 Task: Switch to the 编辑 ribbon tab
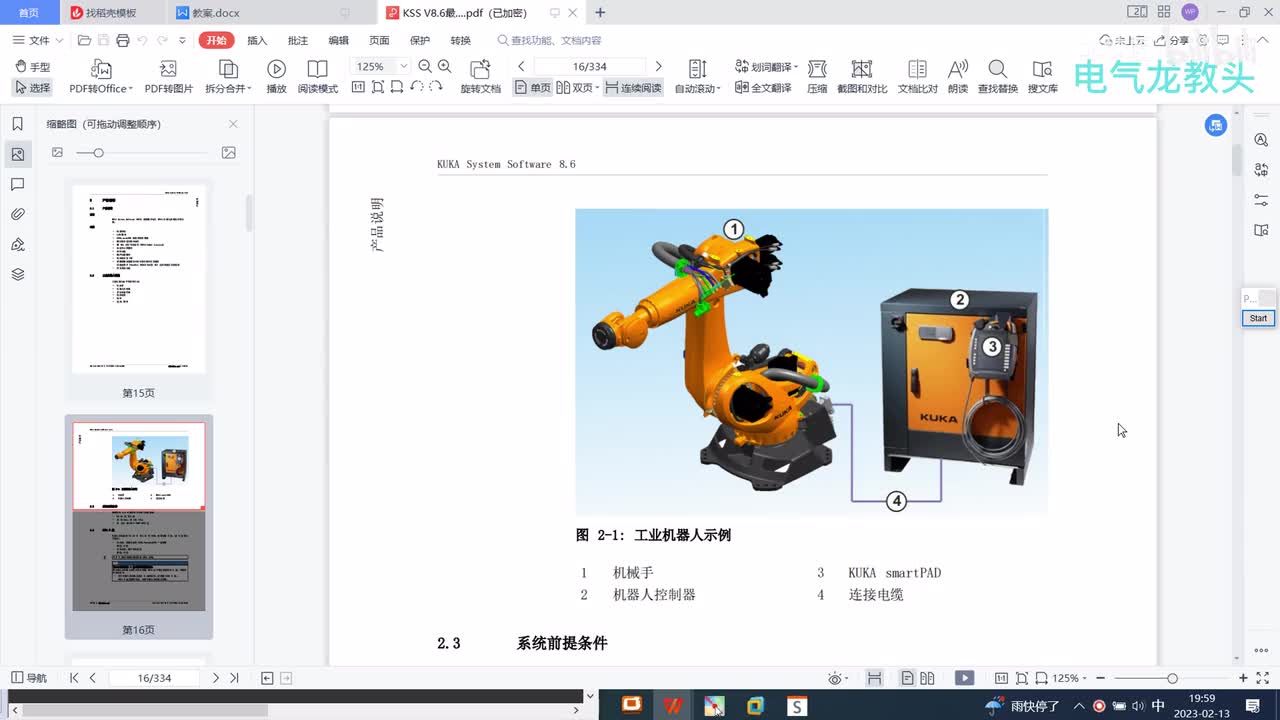338,40
